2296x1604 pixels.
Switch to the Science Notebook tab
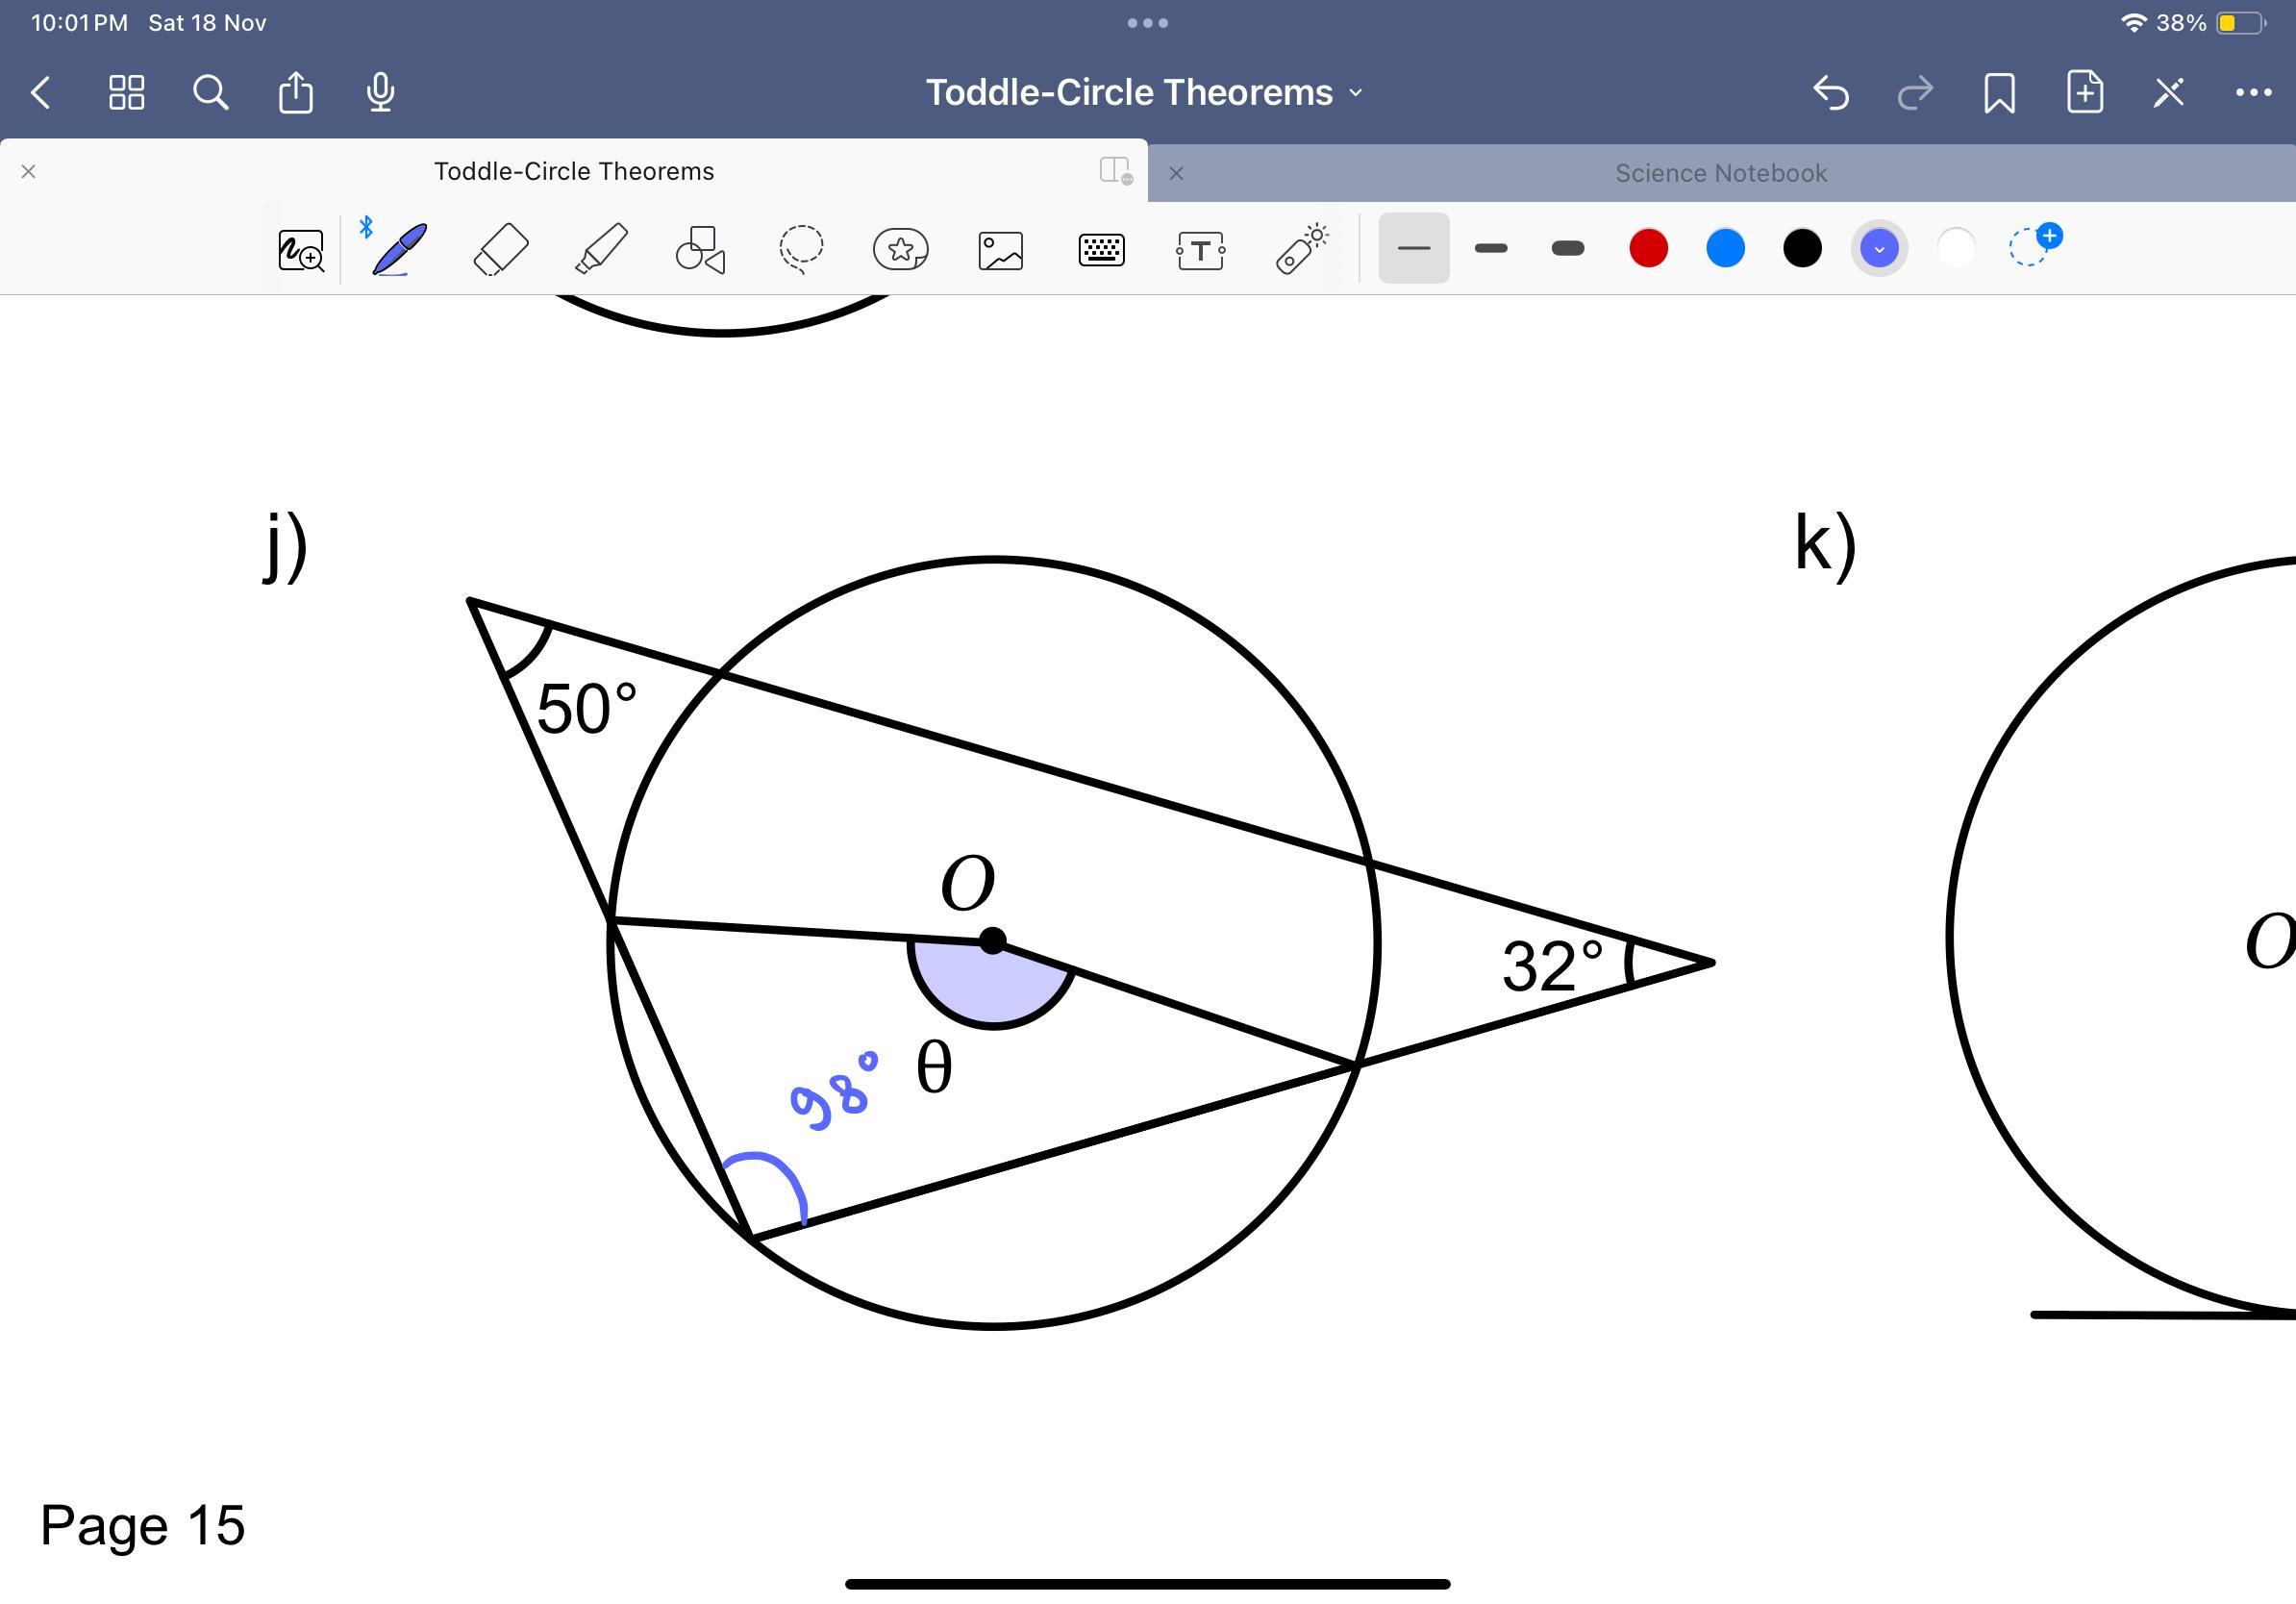pyautogui.click(x=1720, y=173)
